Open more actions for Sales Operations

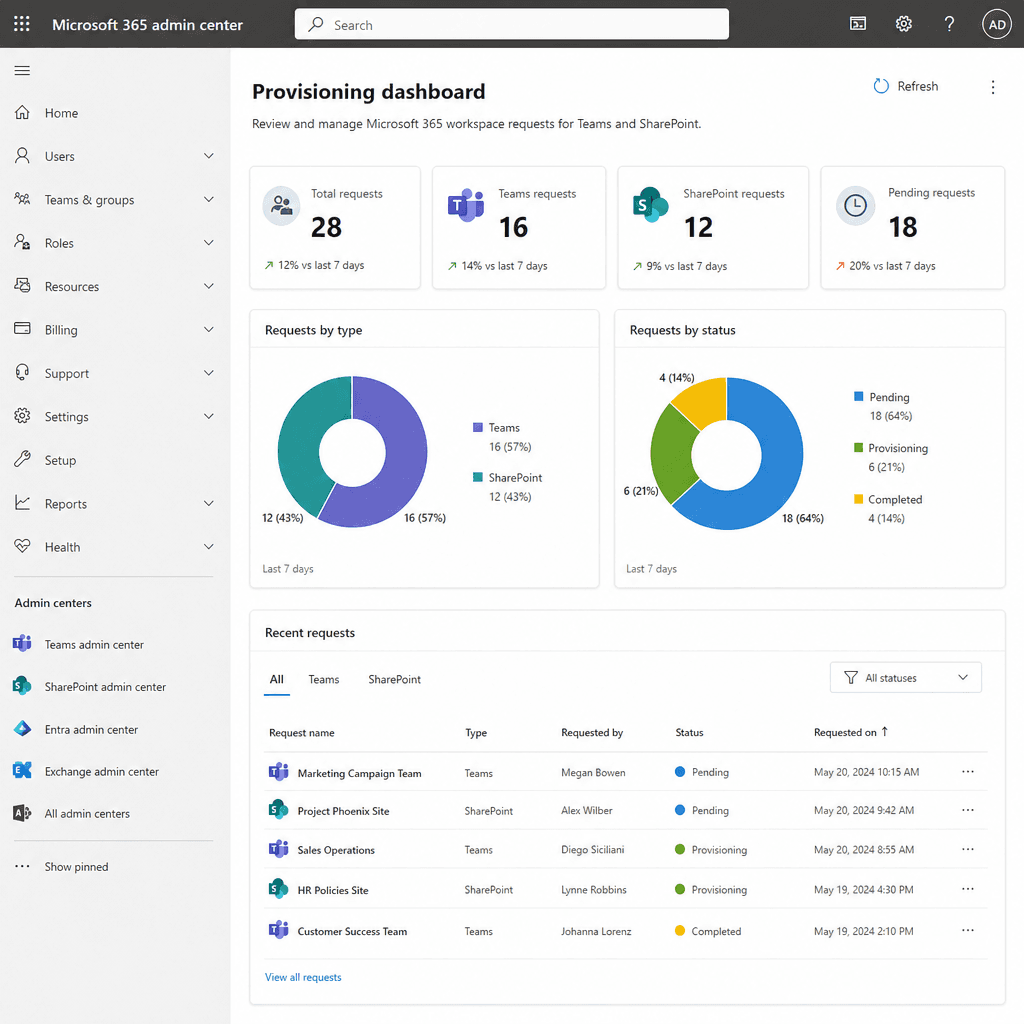point(968,849)
